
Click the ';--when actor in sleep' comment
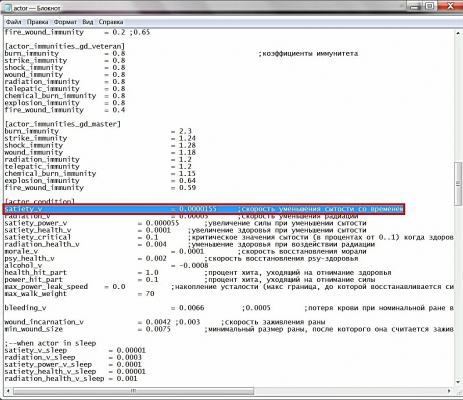click(50, 343)
